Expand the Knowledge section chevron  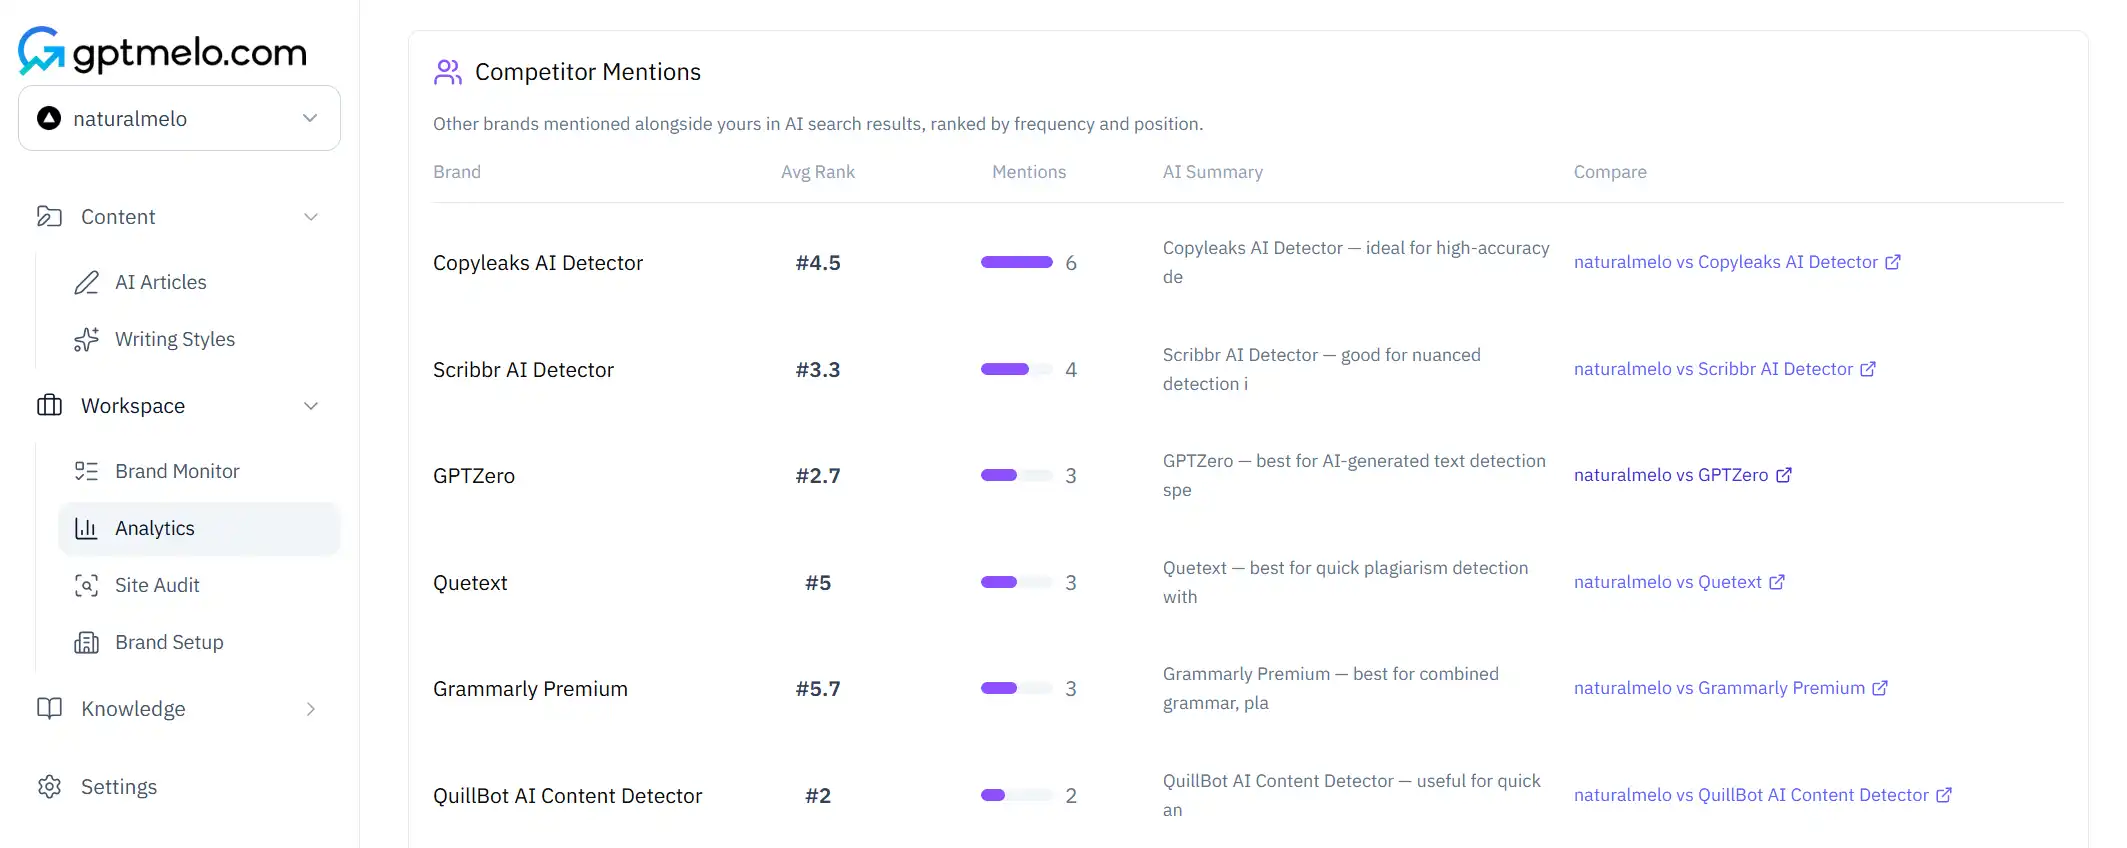pyautogui.click(x=311, y=709)
